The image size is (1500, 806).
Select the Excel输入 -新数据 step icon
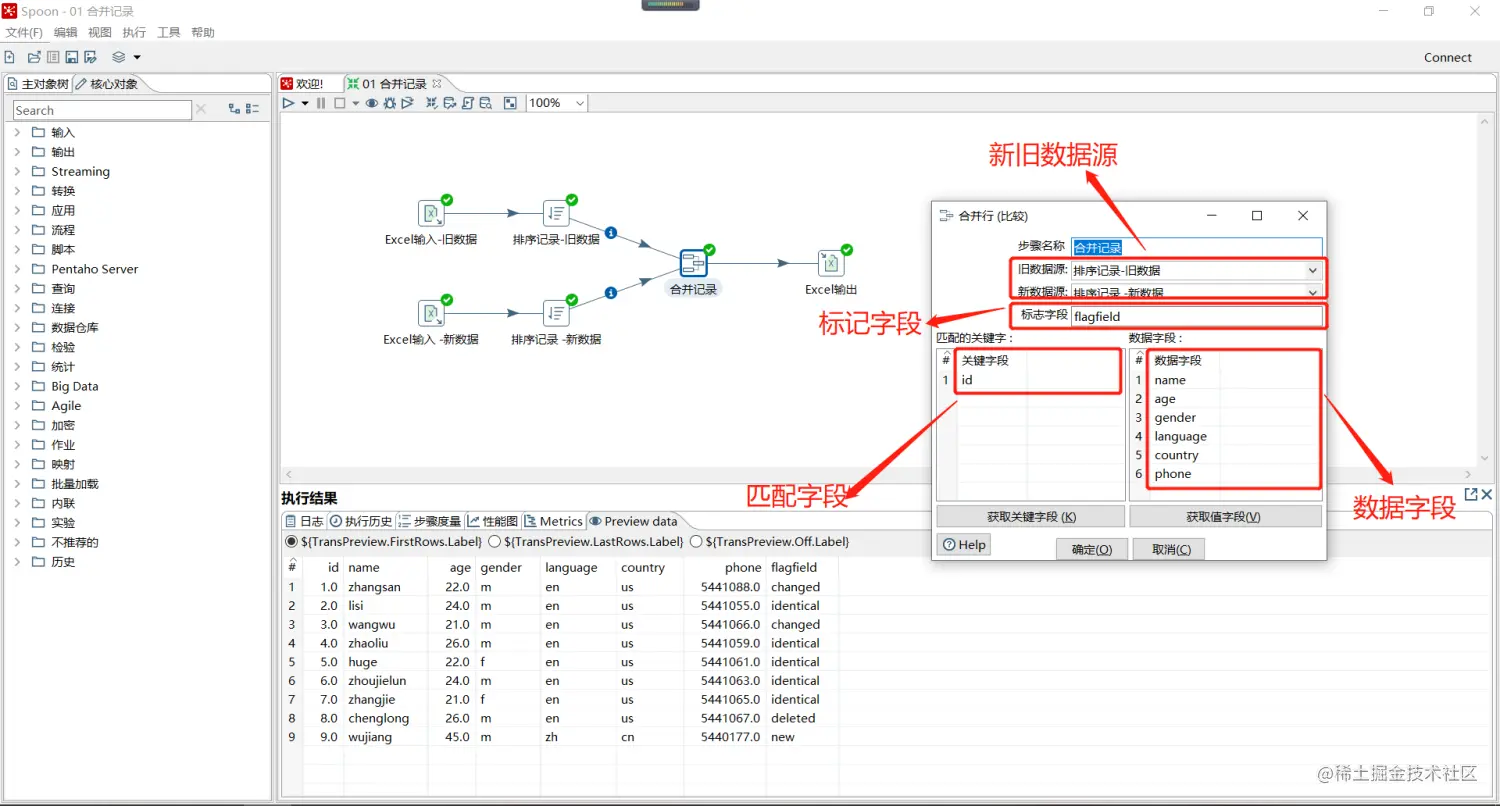click(430, 313)
